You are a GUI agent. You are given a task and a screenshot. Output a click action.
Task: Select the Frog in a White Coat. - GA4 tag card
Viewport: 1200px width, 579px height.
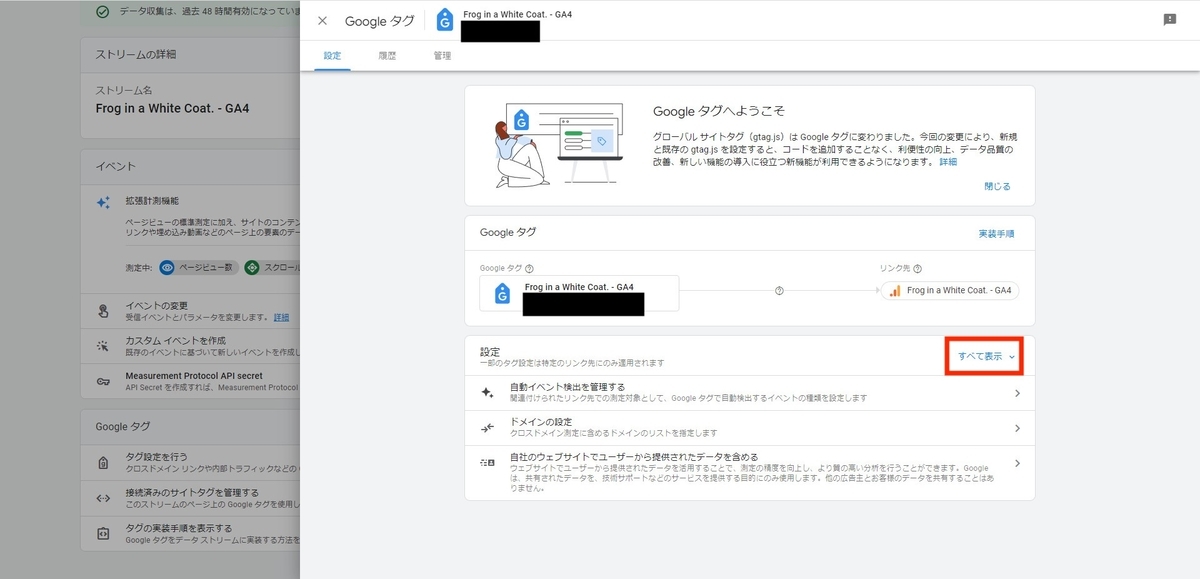point(579,293)
